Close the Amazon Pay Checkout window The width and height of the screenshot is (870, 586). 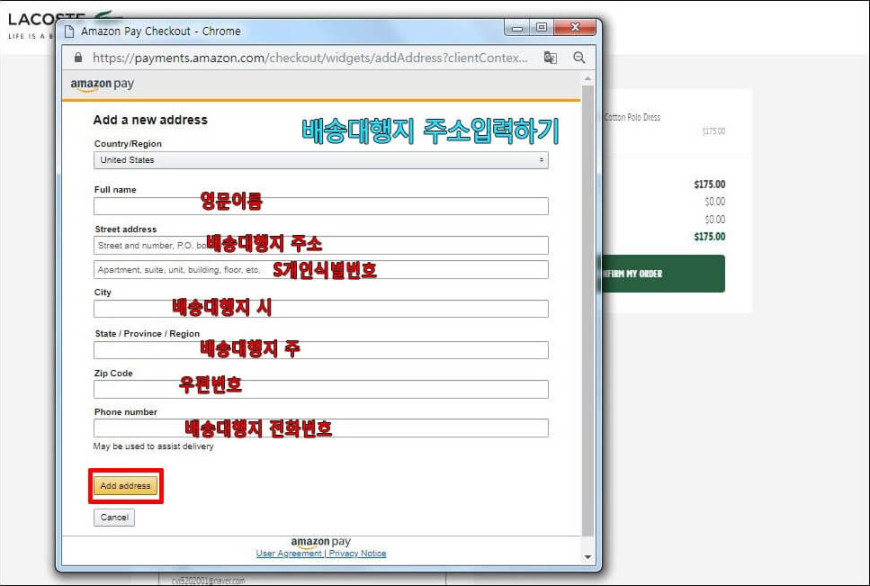pyautogui.click(x=575, y=27)
